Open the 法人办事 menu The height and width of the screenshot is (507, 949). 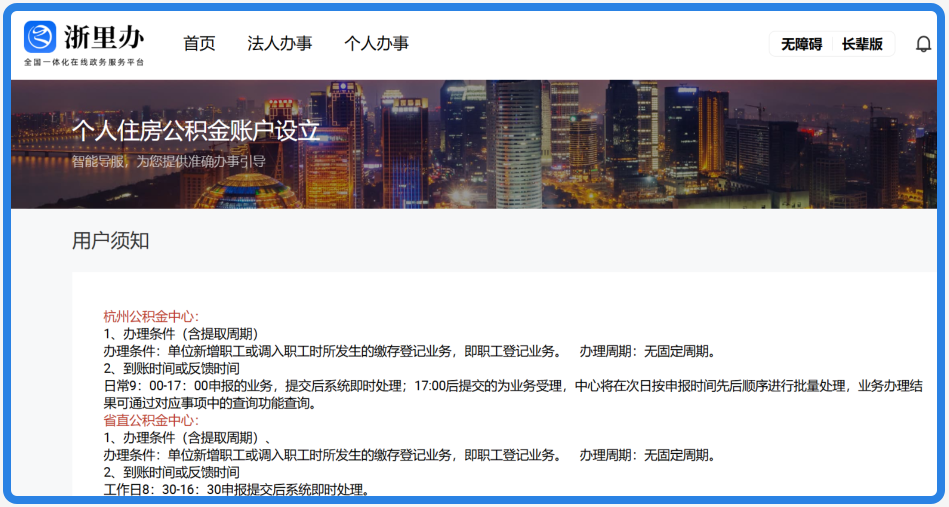[280, 44]
